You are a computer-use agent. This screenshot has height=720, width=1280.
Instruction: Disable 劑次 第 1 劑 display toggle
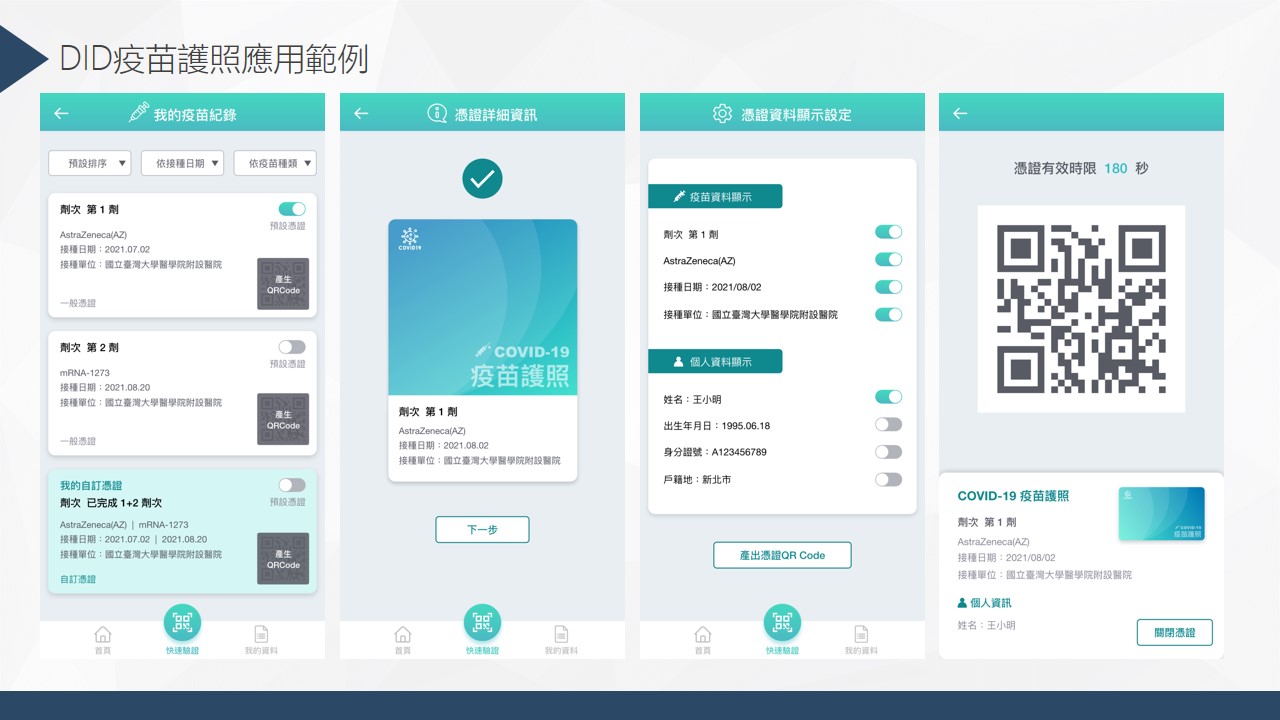[x=888, y=232]
